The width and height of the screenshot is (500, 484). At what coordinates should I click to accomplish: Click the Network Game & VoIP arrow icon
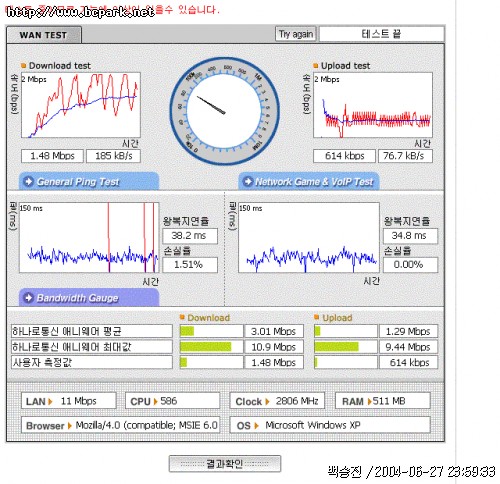tap(248, 181)
